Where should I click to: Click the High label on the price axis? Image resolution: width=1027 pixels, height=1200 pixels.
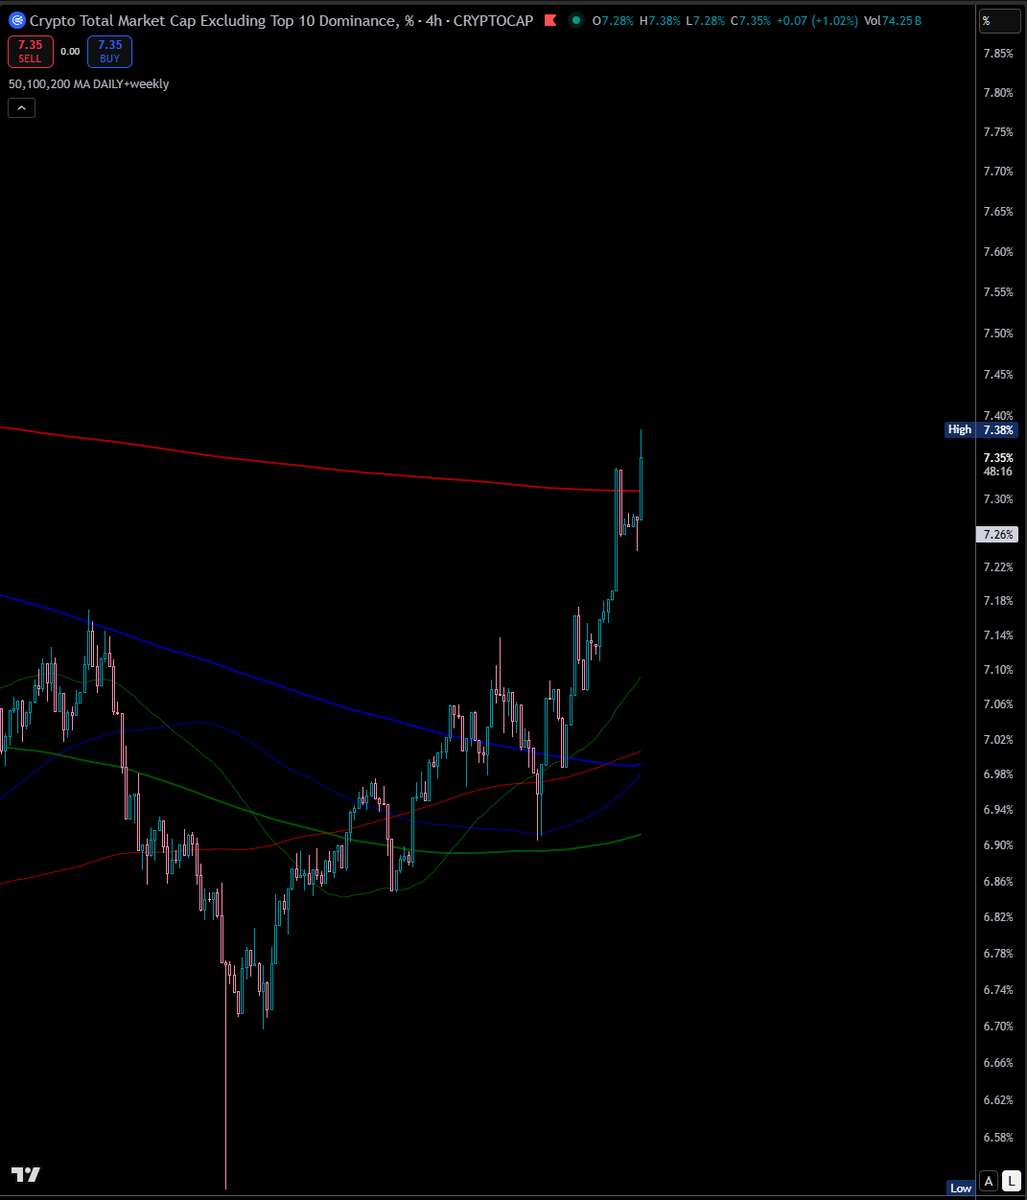coord(959,430)
